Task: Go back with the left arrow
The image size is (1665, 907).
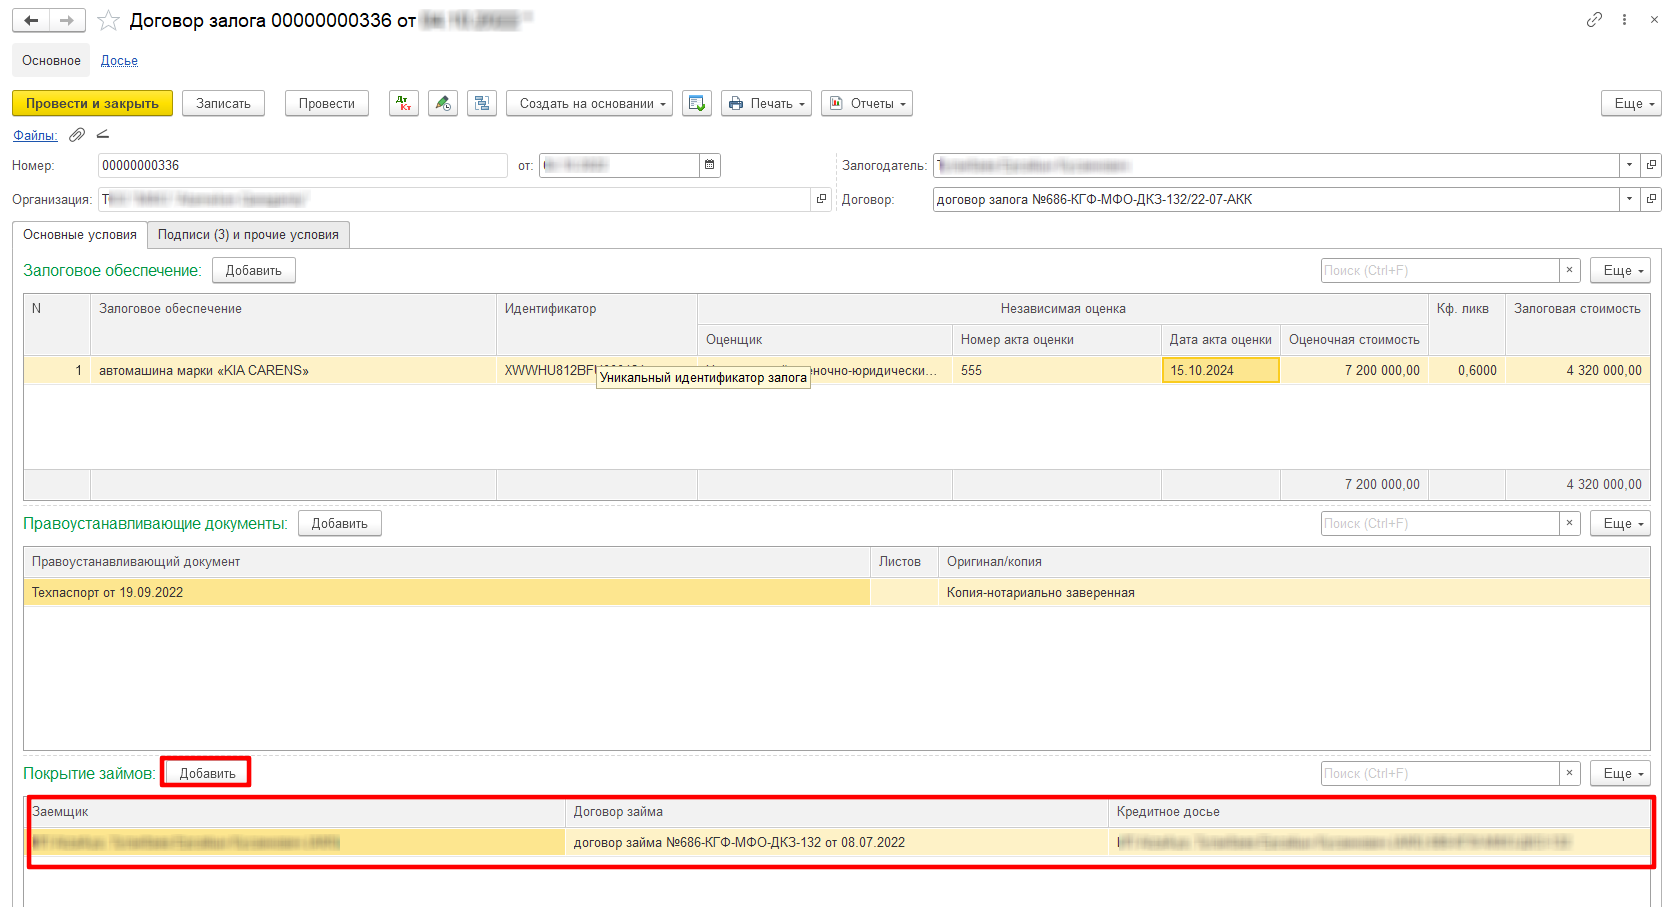Action: [31, 20]
